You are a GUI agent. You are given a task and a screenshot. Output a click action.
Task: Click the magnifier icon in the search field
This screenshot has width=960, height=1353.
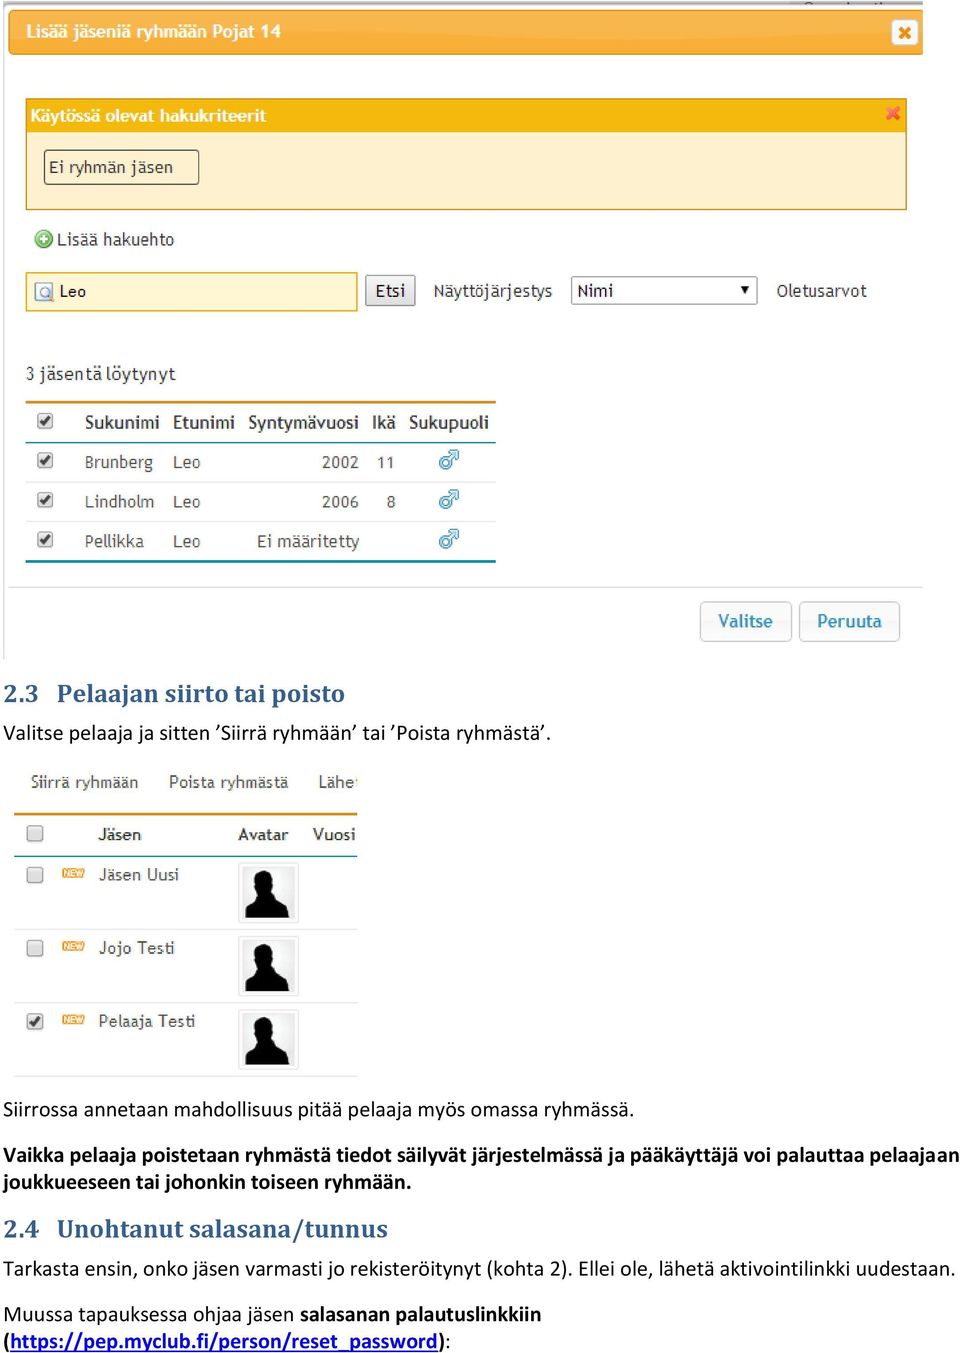coord(45,292)
